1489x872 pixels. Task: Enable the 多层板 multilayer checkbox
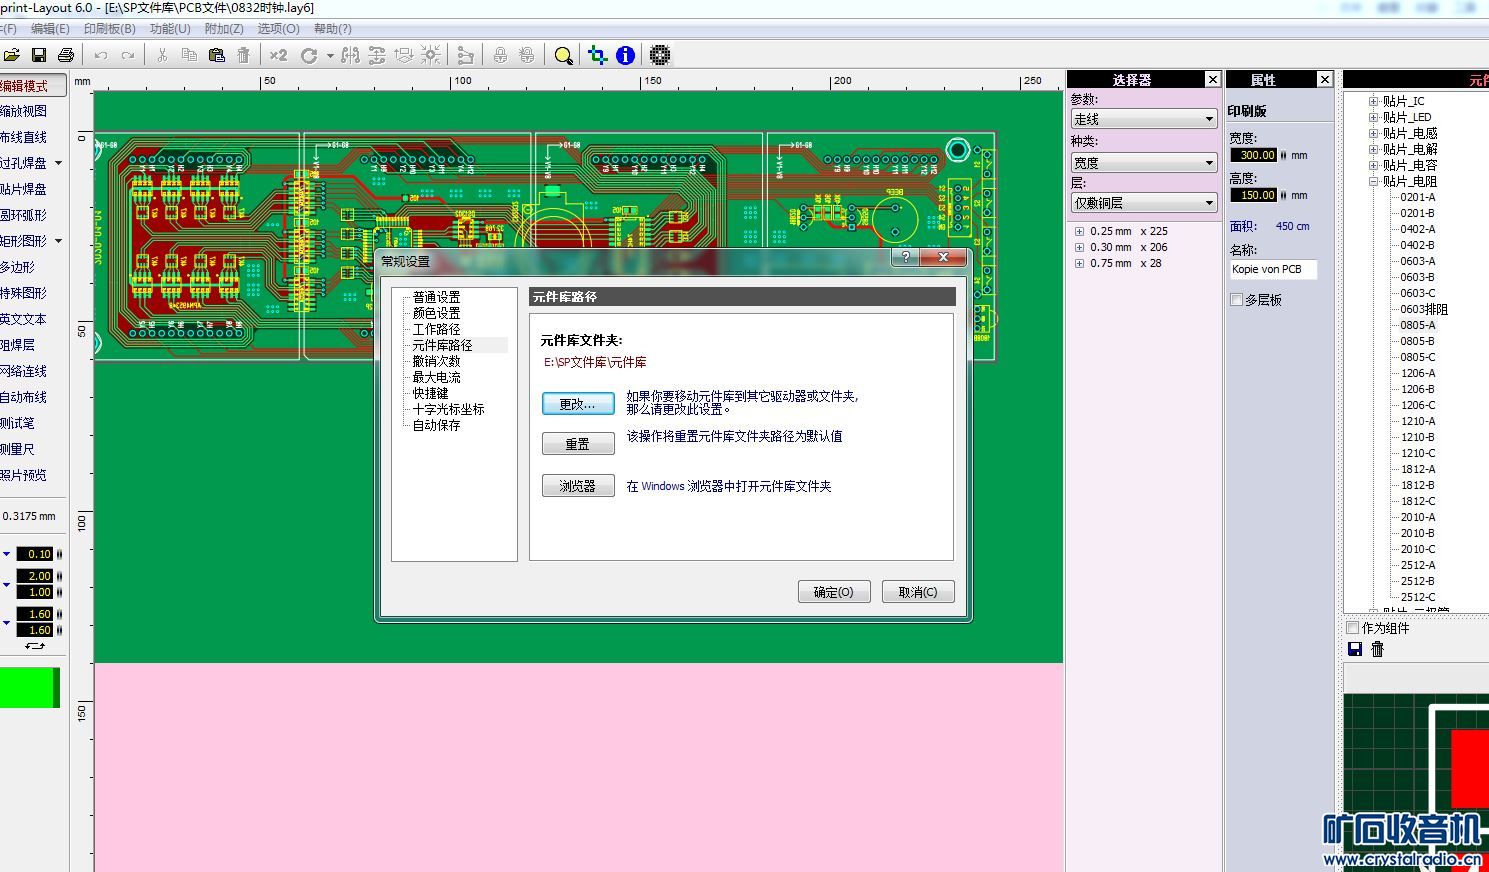tap(1237, 300)
